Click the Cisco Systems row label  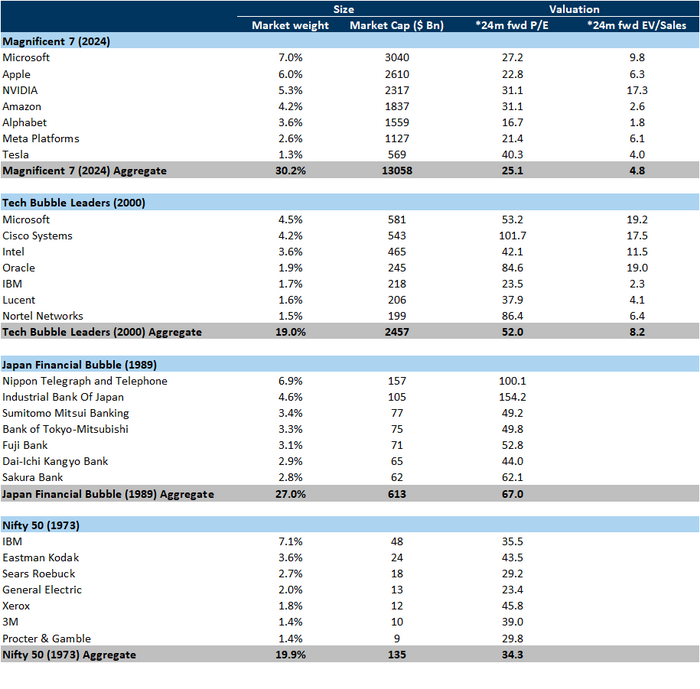coord(37,236)
